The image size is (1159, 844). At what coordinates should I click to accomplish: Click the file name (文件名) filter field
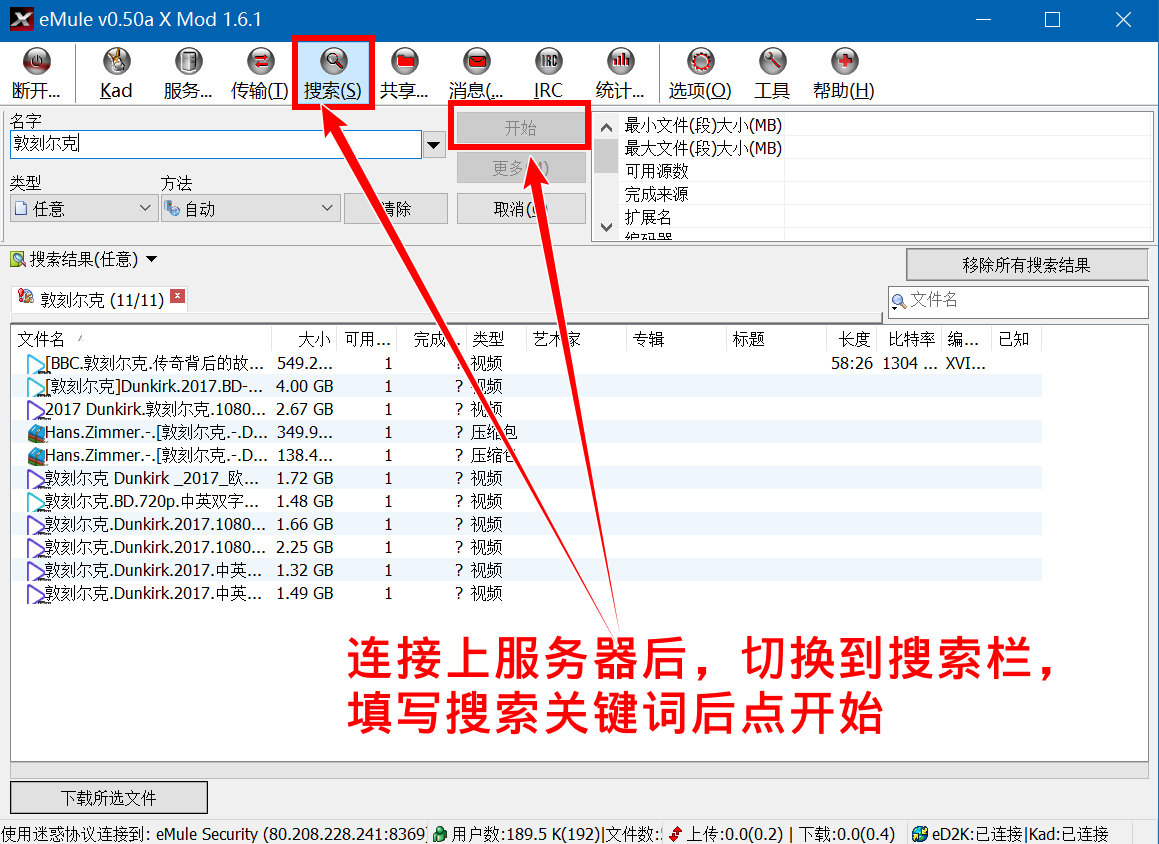(1025, 301)
